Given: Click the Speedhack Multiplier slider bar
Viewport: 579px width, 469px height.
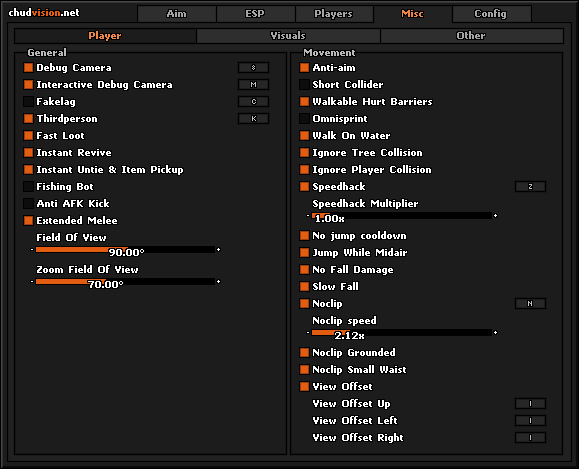Looking at the screenshot, I should tap(402, 216).
